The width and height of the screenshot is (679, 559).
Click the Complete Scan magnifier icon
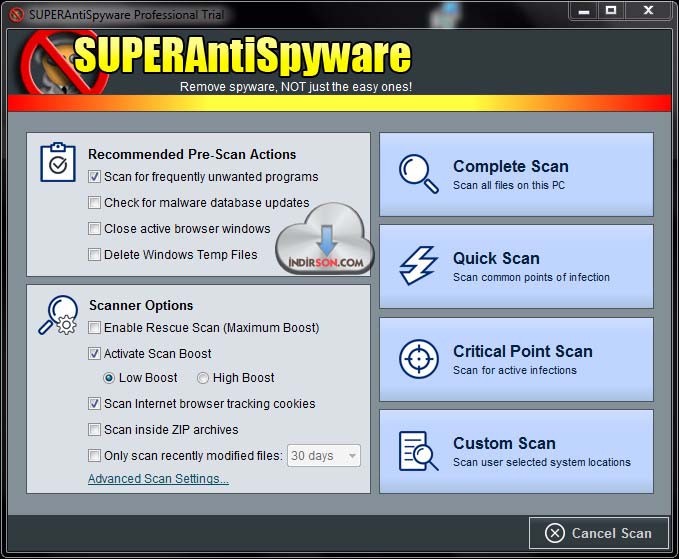click(418, 173)
